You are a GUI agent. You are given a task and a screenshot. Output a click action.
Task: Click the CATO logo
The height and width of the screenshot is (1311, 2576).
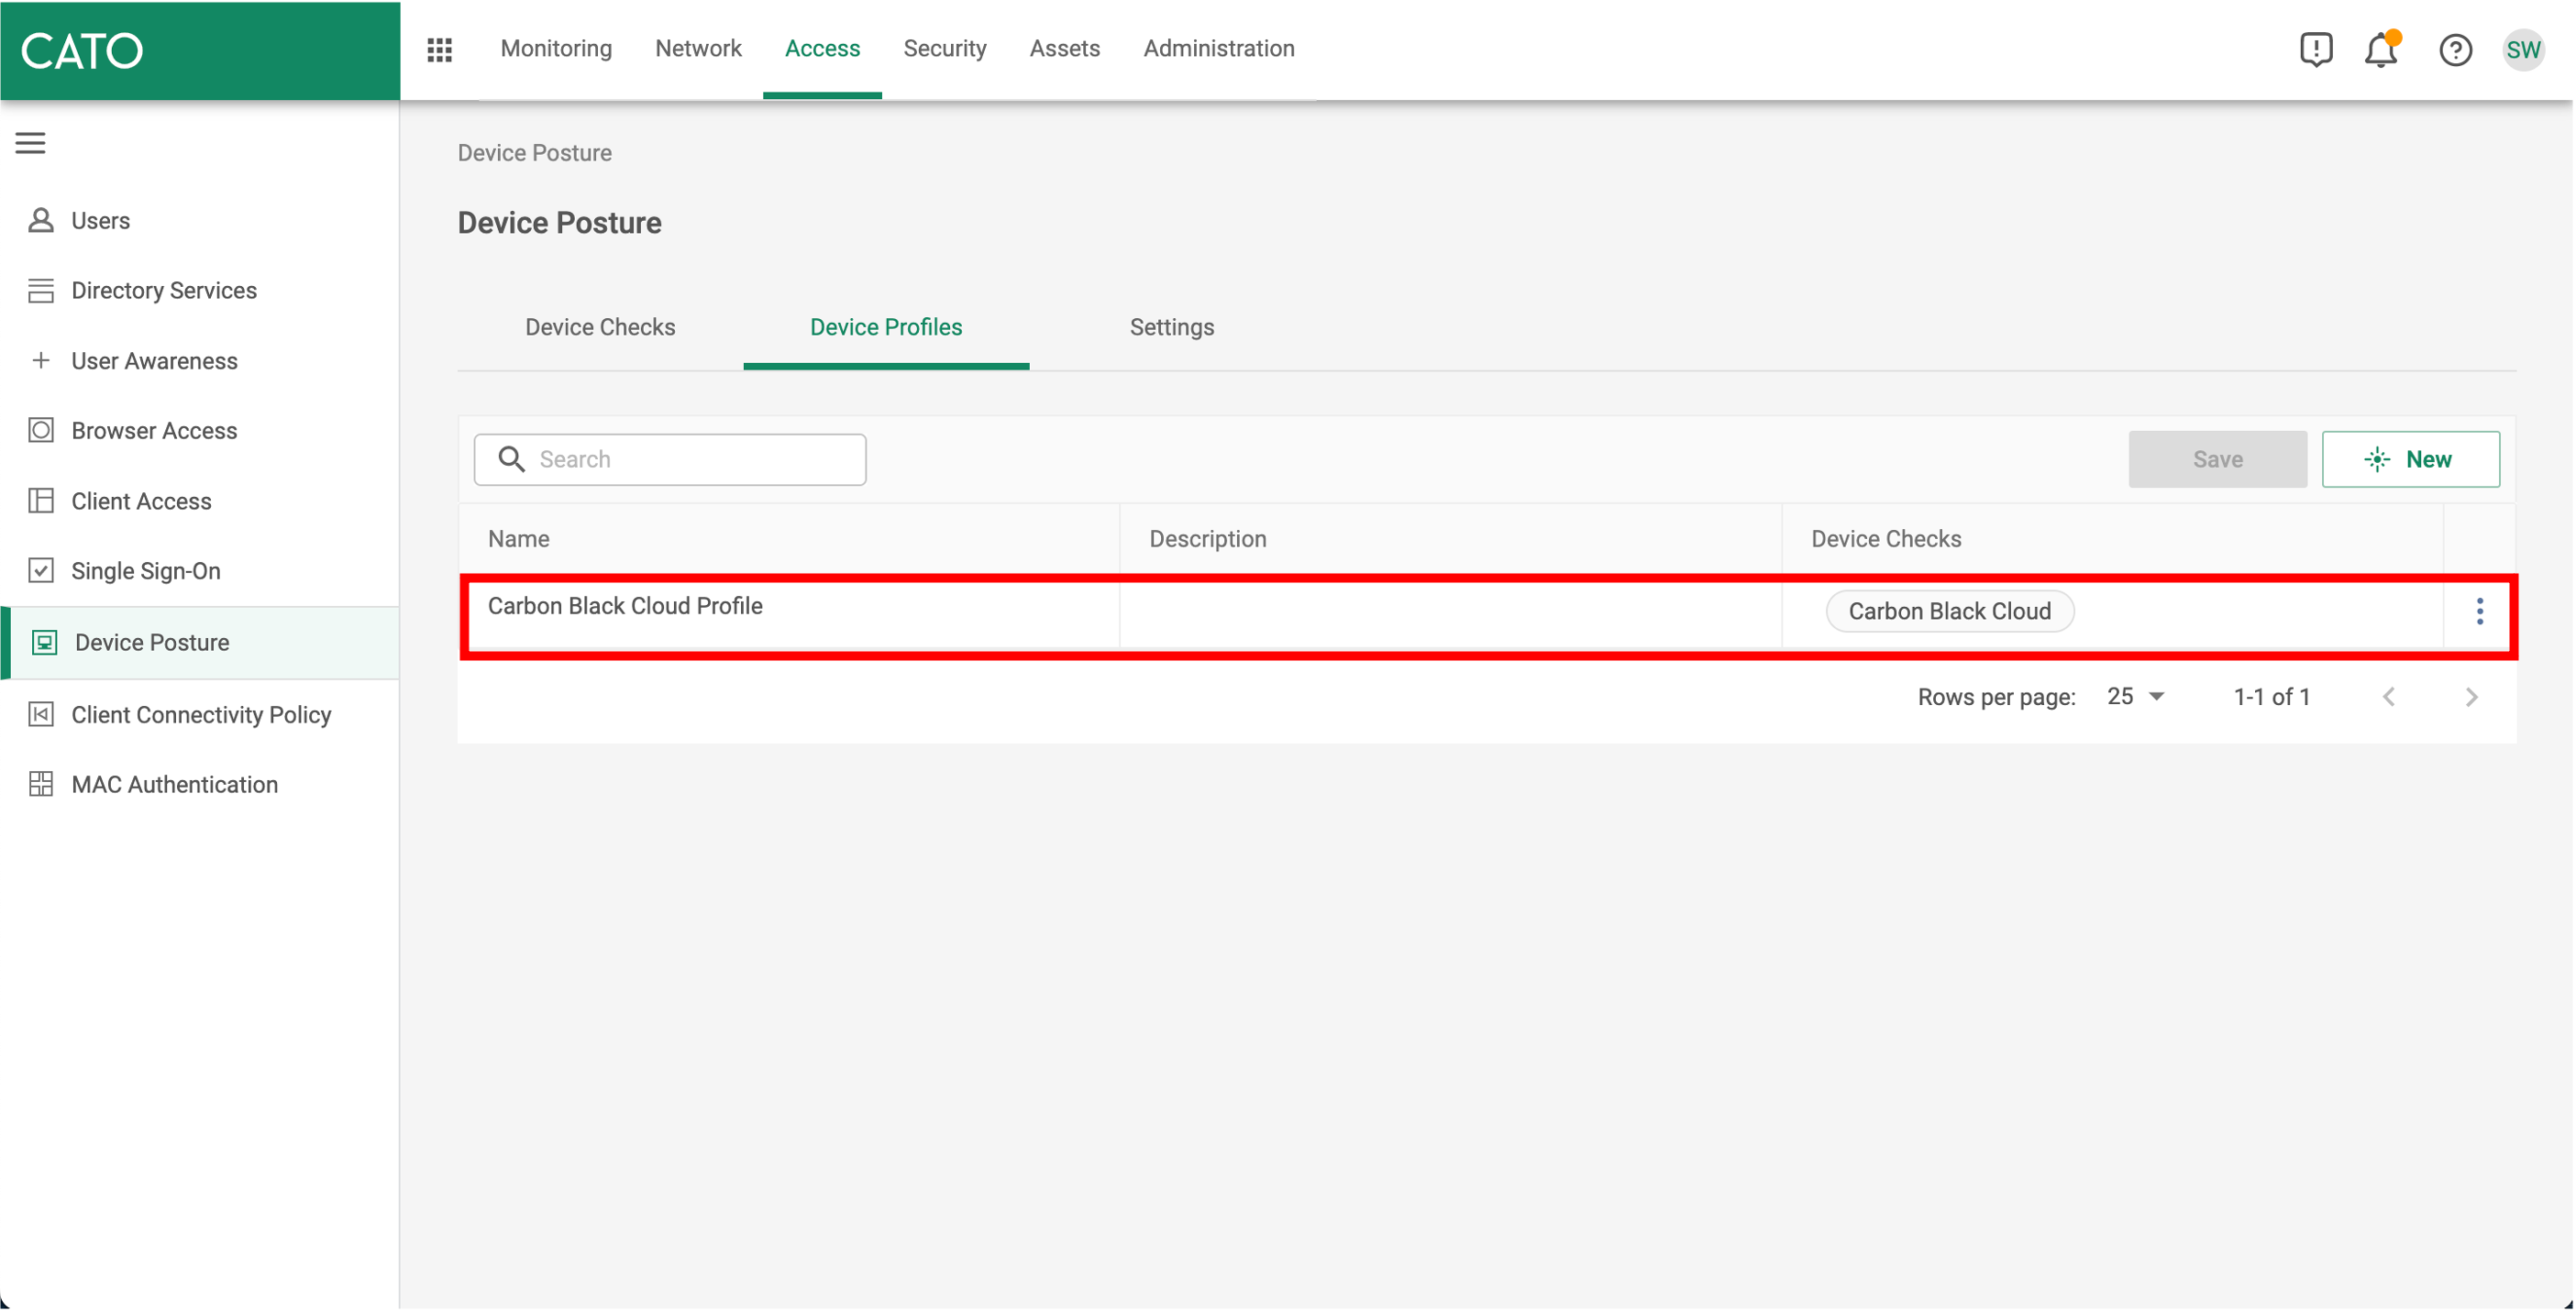[82, 50]
